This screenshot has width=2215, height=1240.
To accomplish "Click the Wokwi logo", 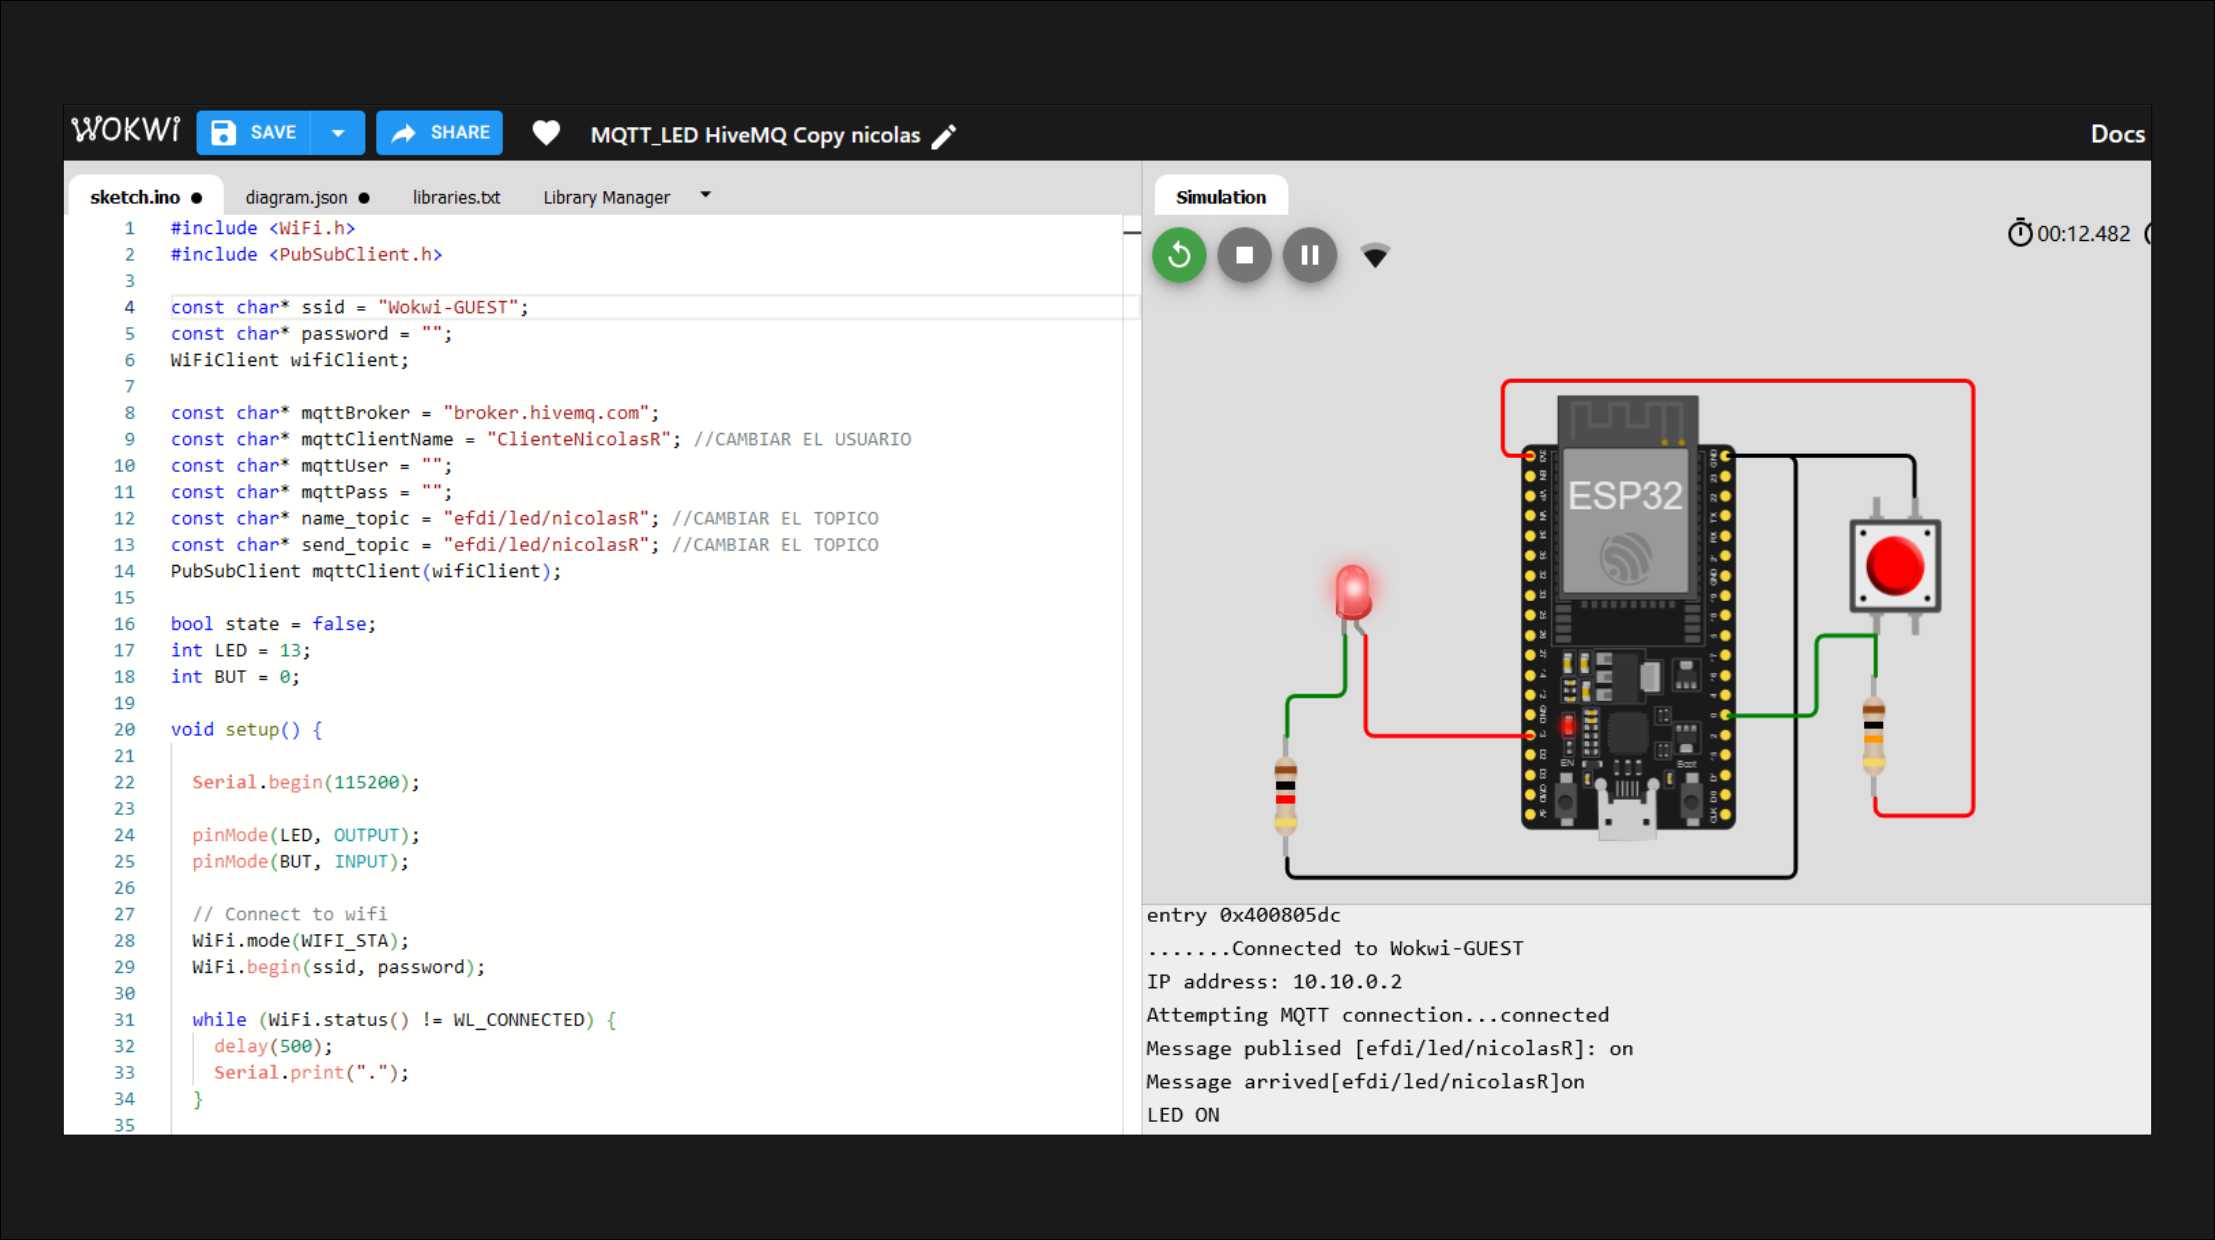I will tap(126, 132).
